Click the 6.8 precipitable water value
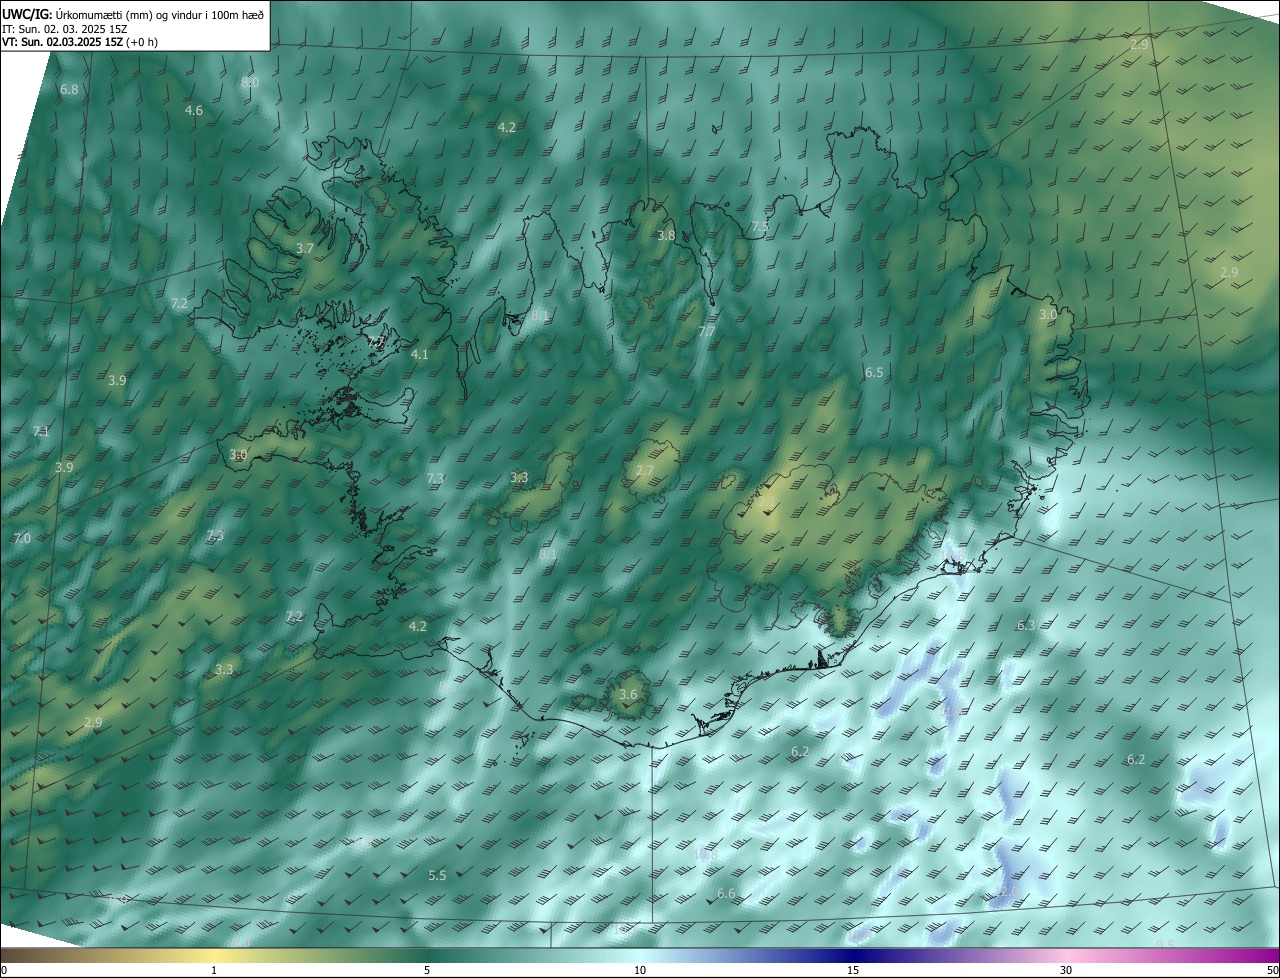1280x978 pixels. click(x=69, y=90)
